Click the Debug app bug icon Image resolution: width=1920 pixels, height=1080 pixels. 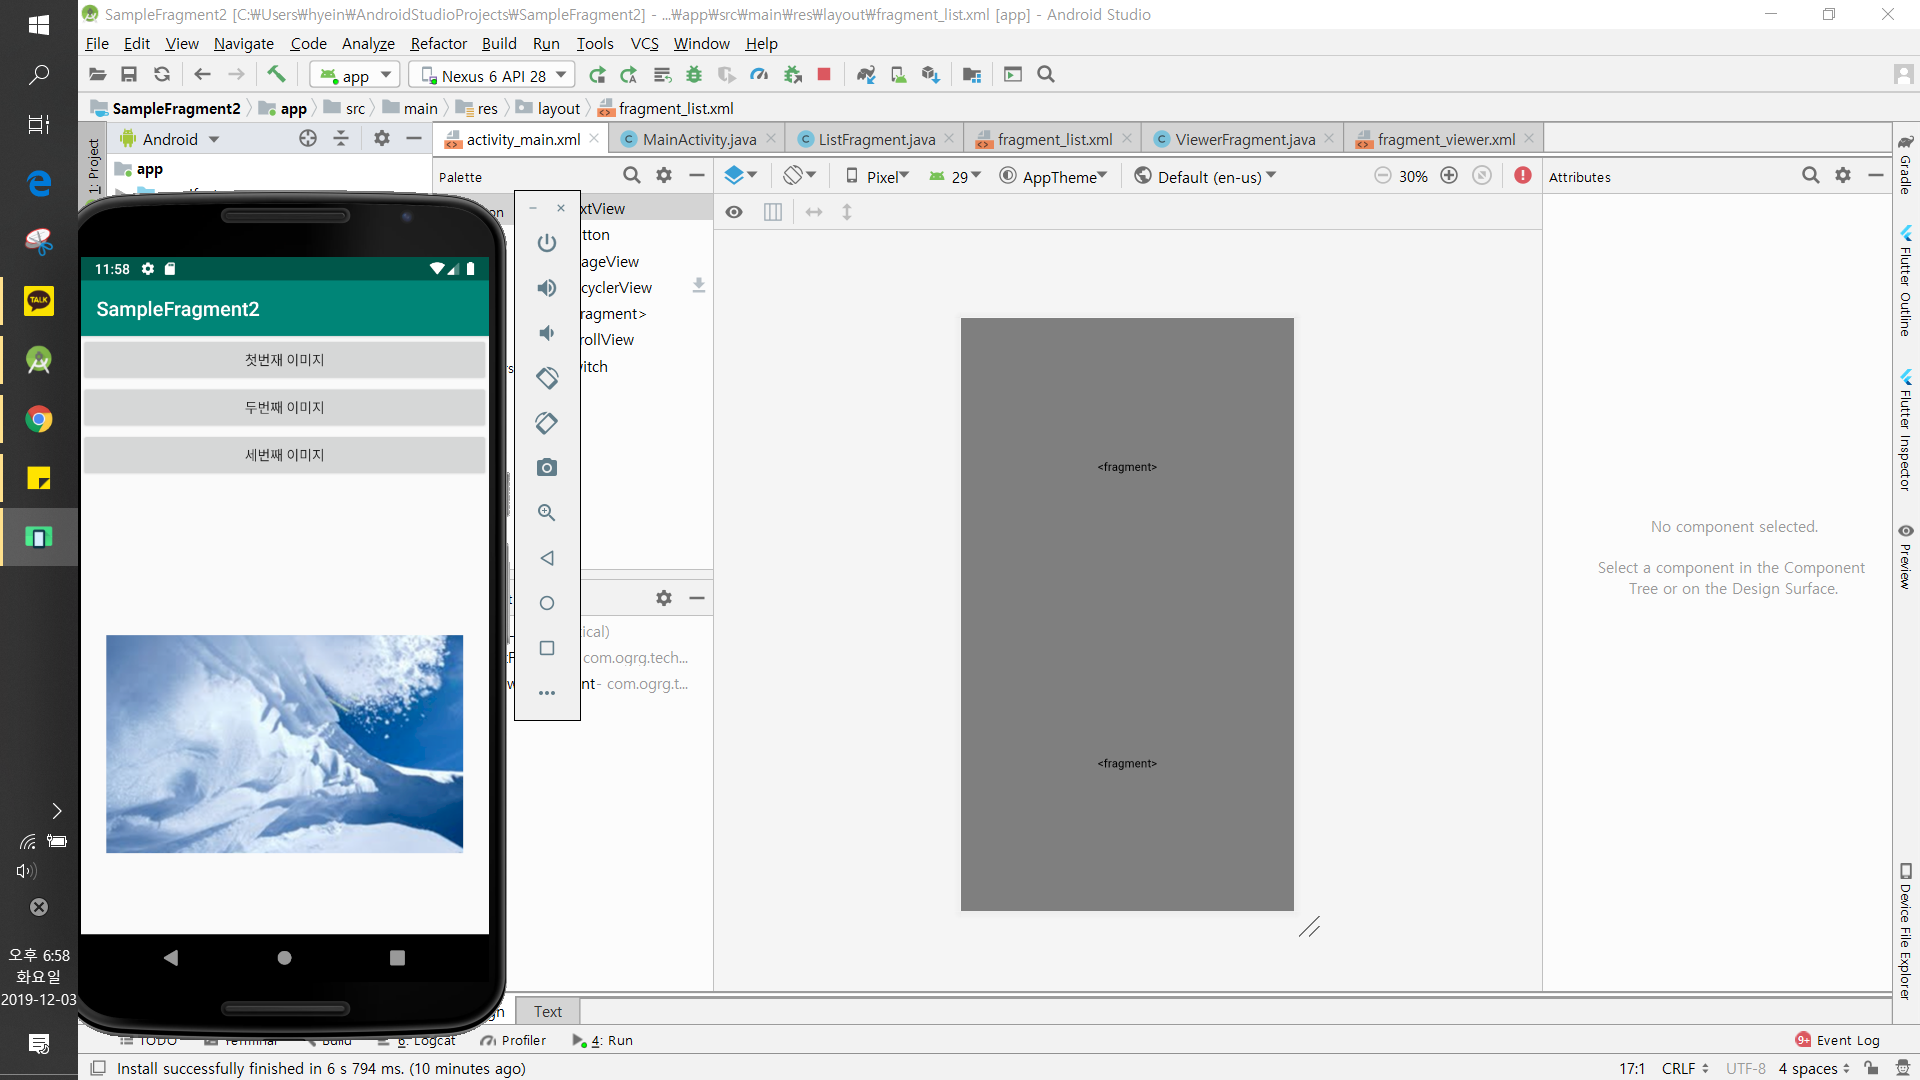(x=694, y=75)
